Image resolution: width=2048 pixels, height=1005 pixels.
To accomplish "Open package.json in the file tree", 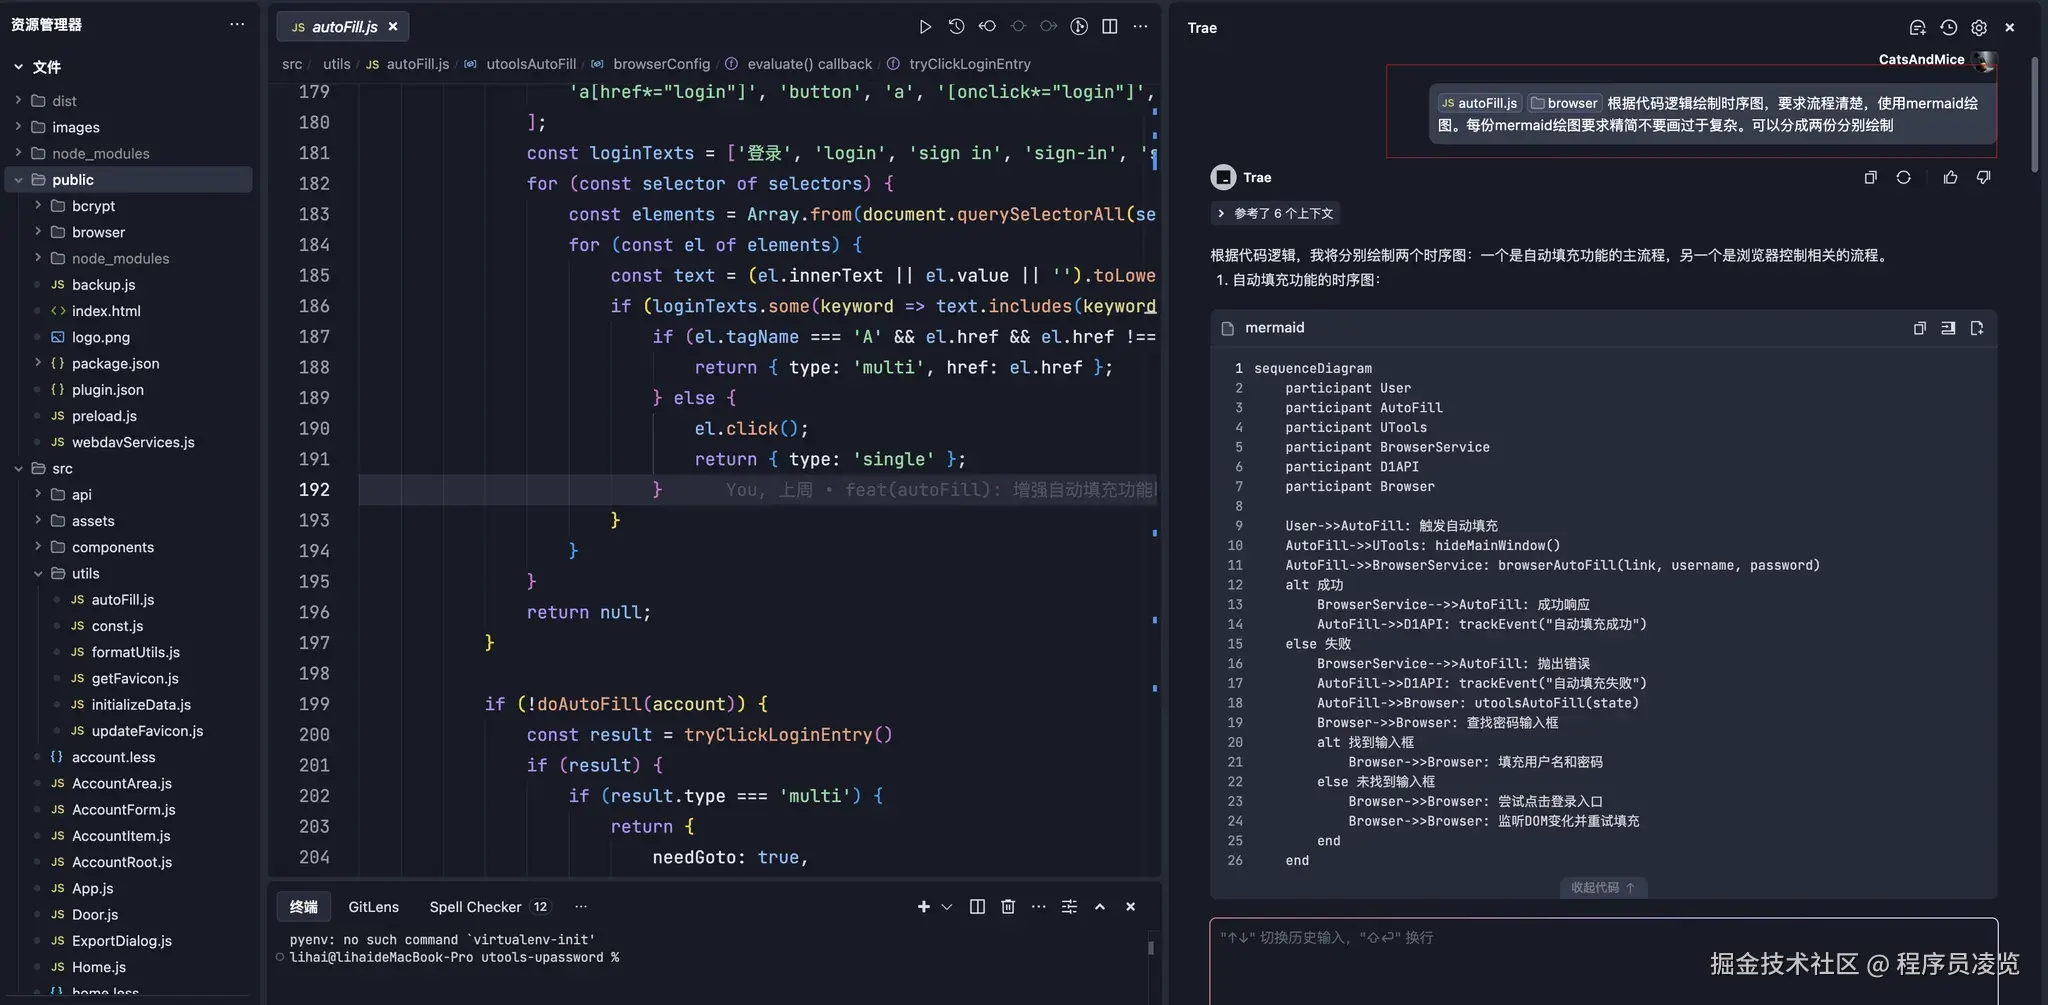I will pyautogui.click(x=115, y=363).
